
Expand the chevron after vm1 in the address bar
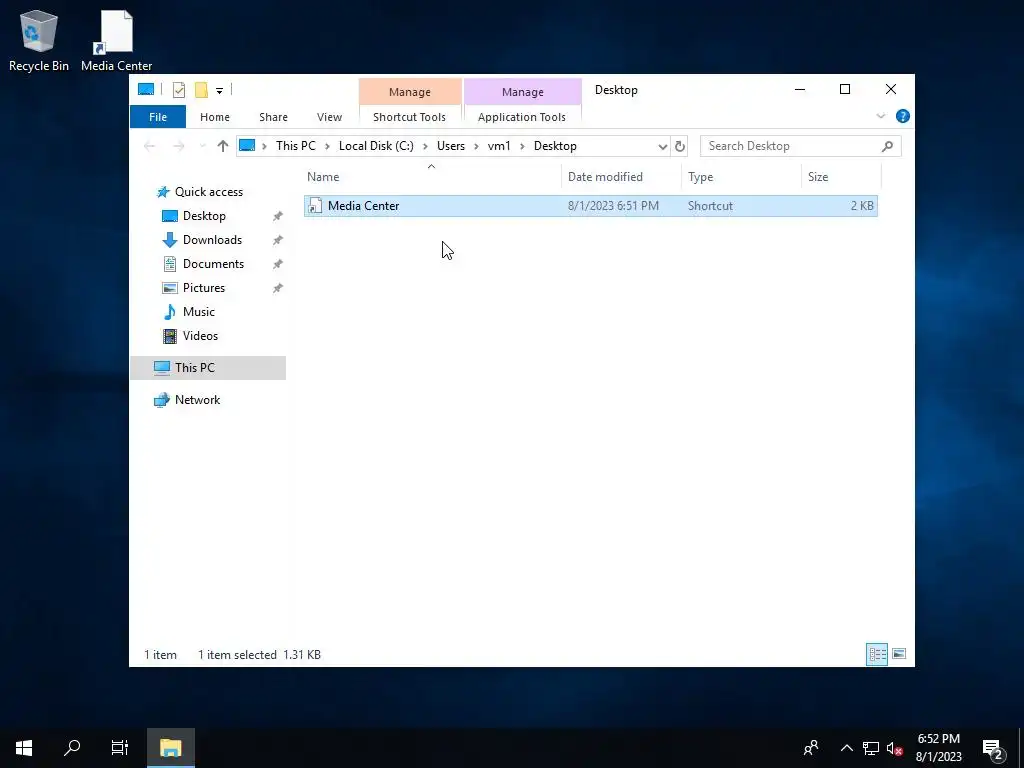tap(522, 146)
